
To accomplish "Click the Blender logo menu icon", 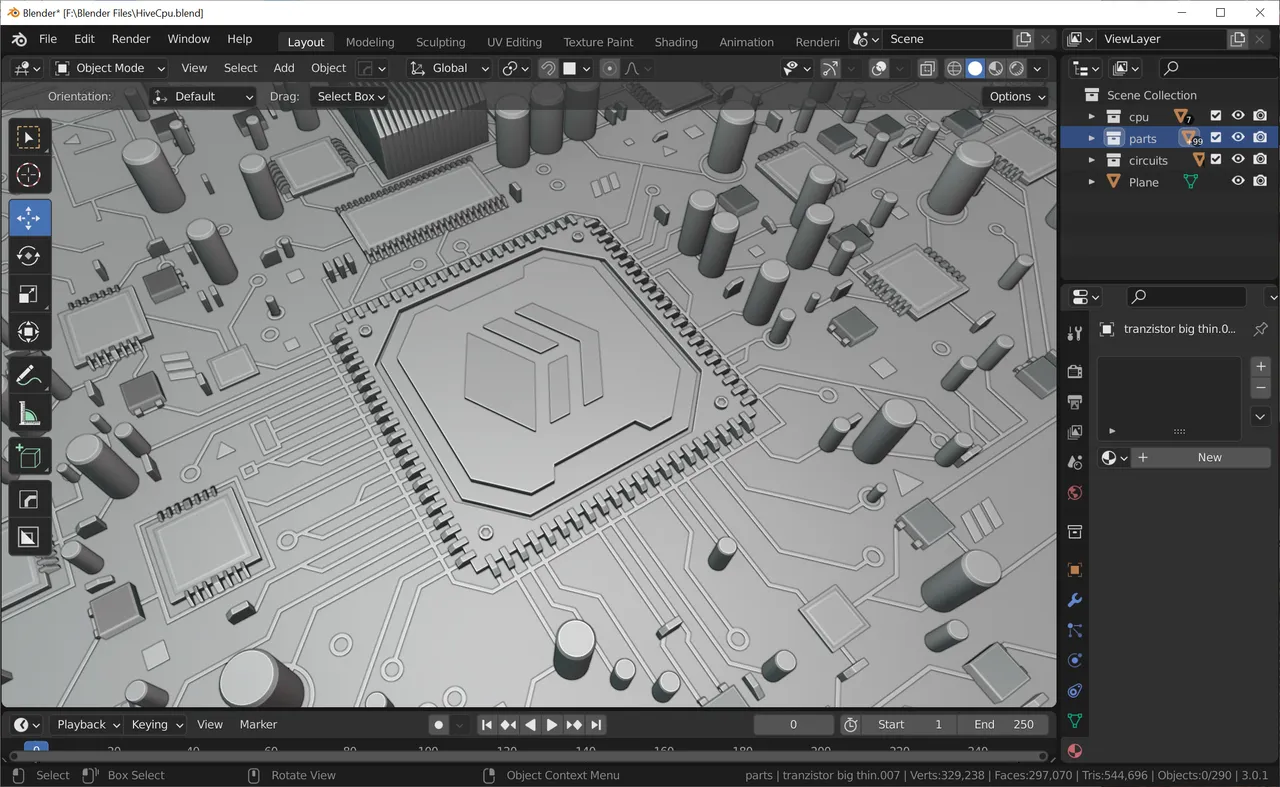I will pos(19,39).
